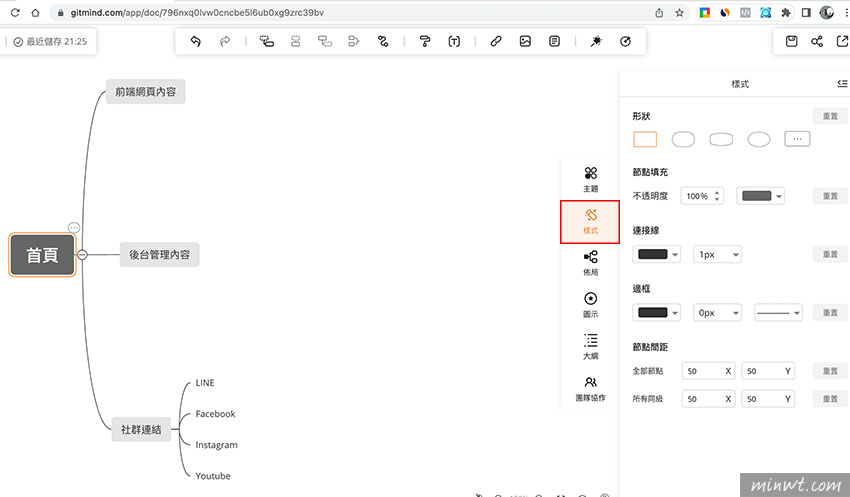Insert a child node from the toolbar
Screen dimensions: 850x497
267,41
